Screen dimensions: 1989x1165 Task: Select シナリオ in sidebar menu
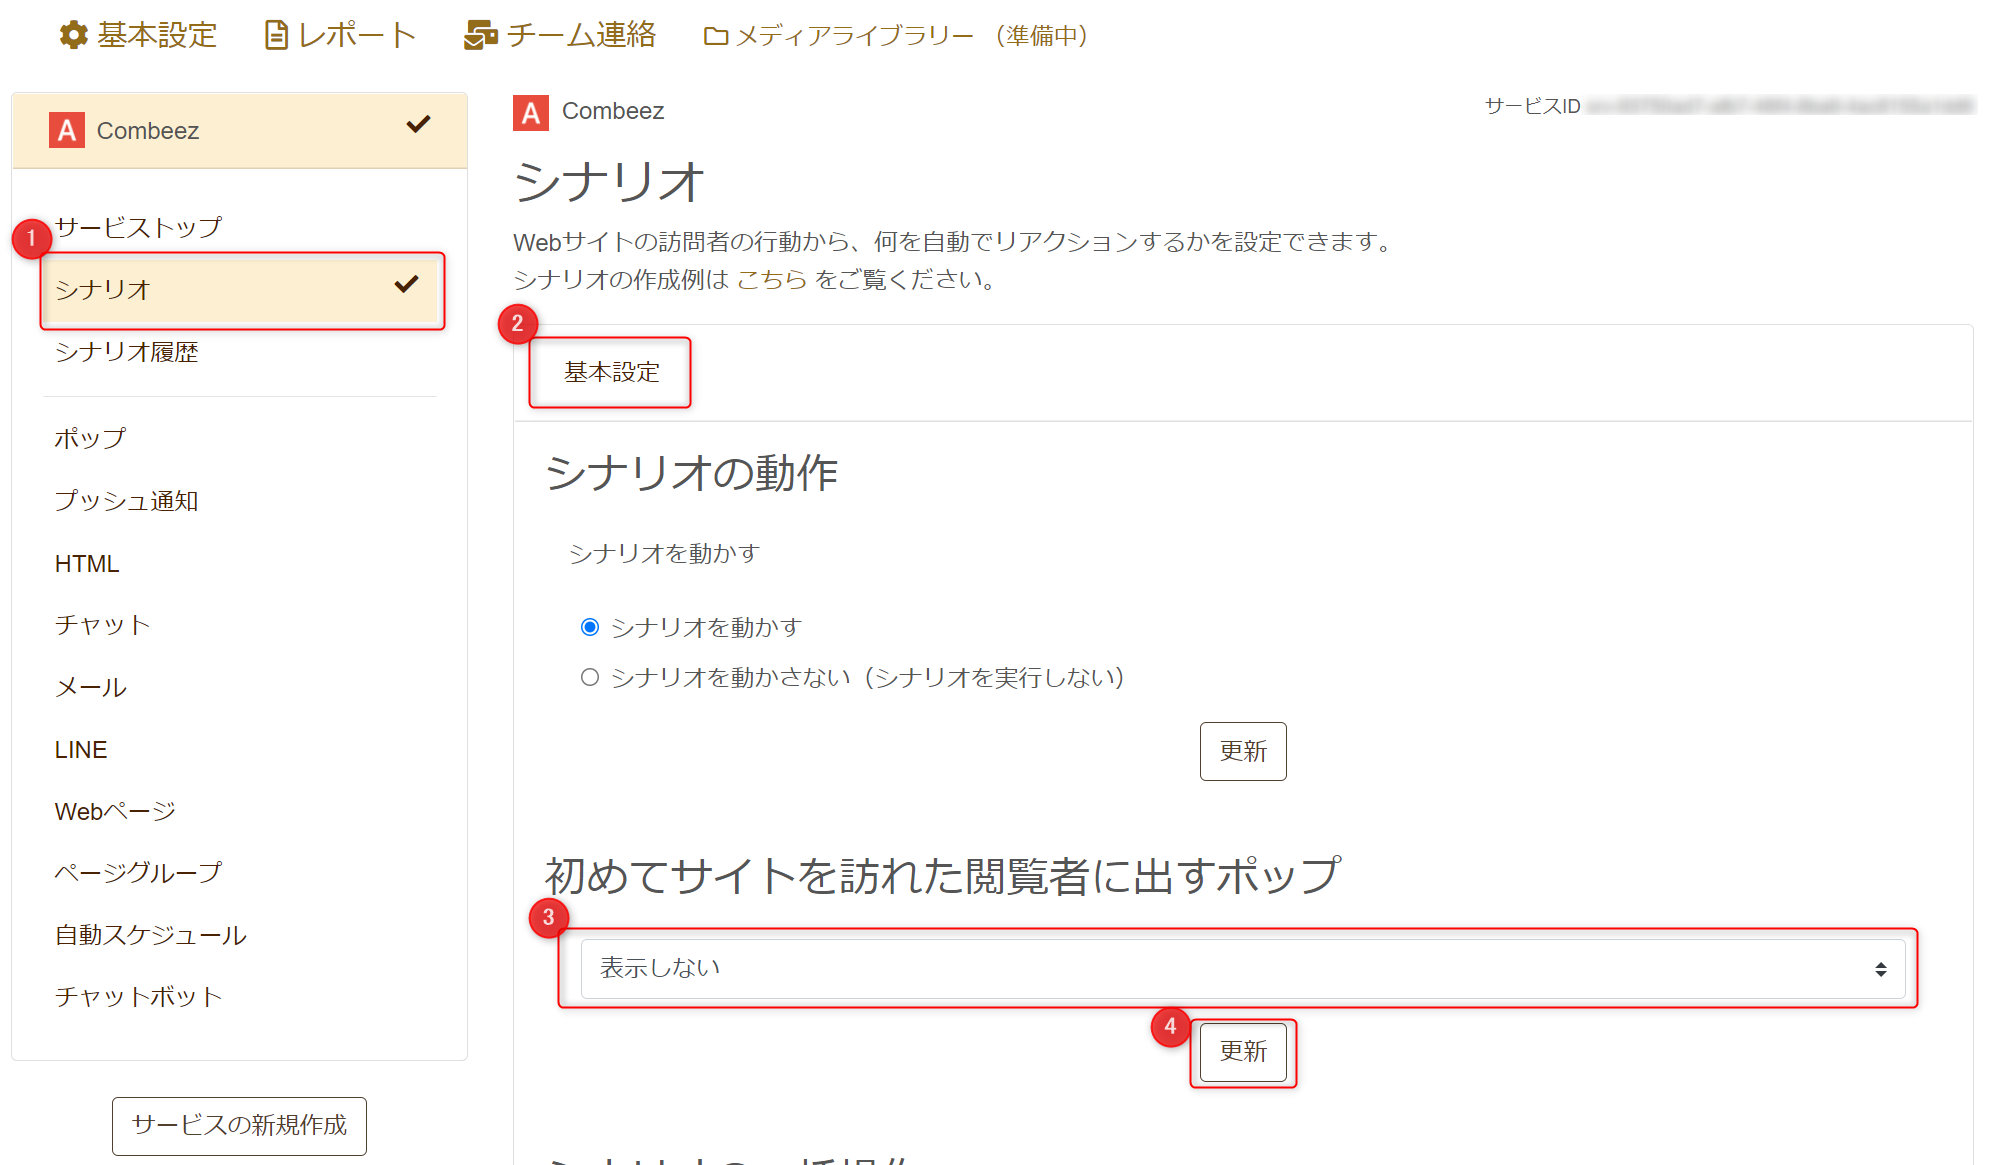[242, 290]
